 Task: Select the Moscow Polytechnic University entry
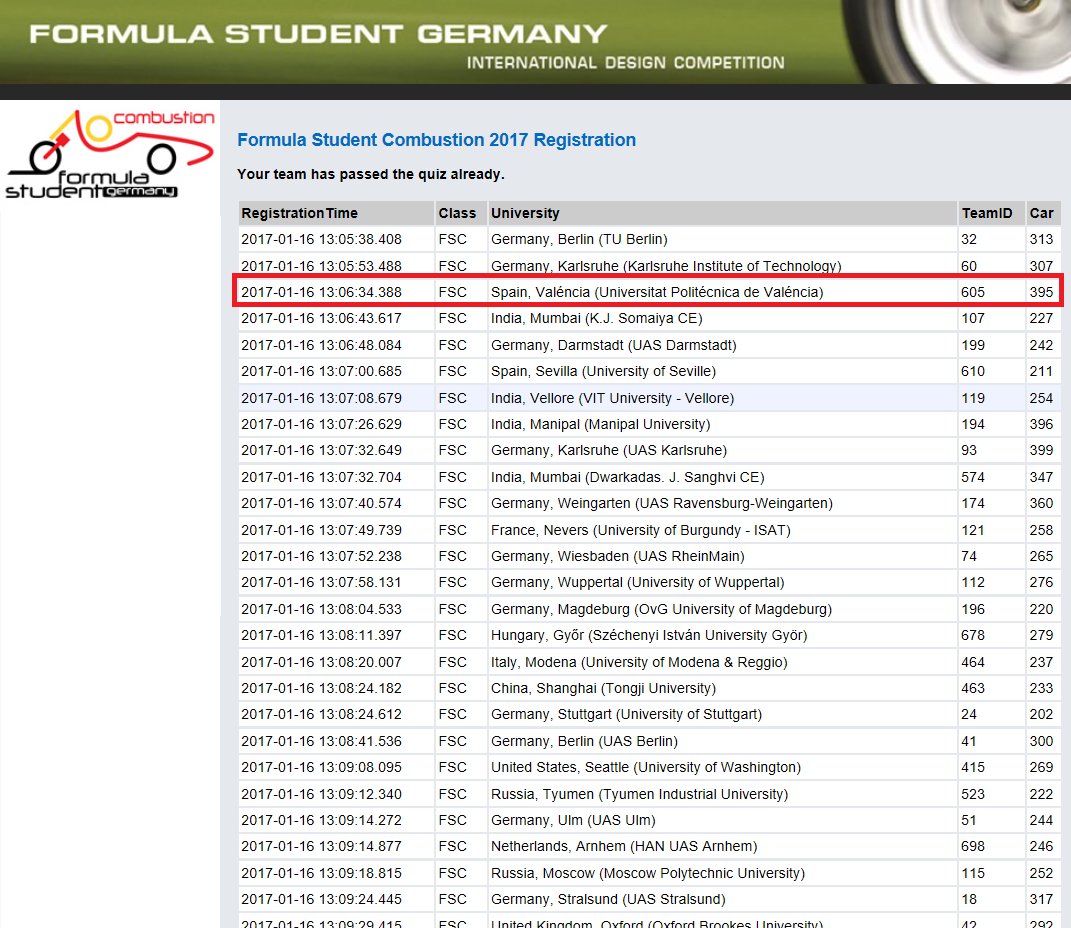coord(648,873)
